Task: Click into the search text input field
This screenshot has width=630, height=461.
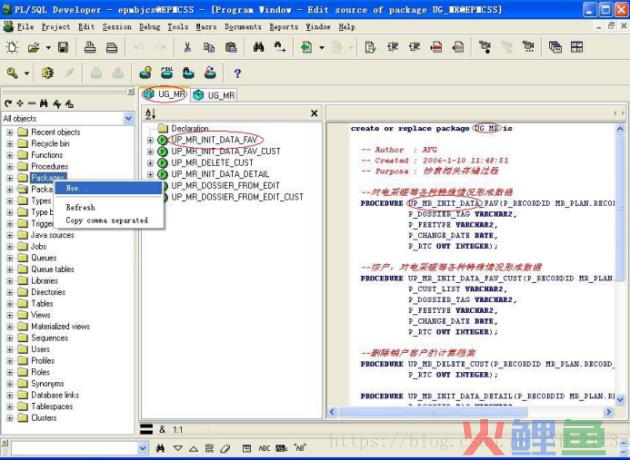Action: coord(74,448)
